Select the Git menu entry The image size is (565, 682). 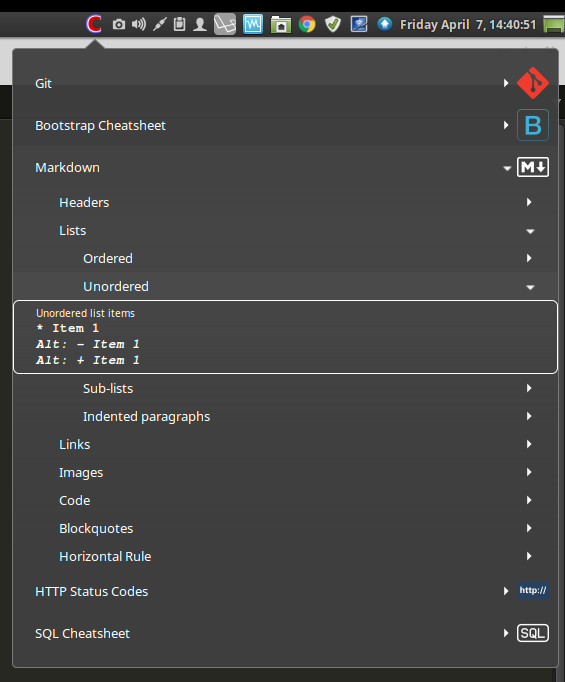click(285, 83)
